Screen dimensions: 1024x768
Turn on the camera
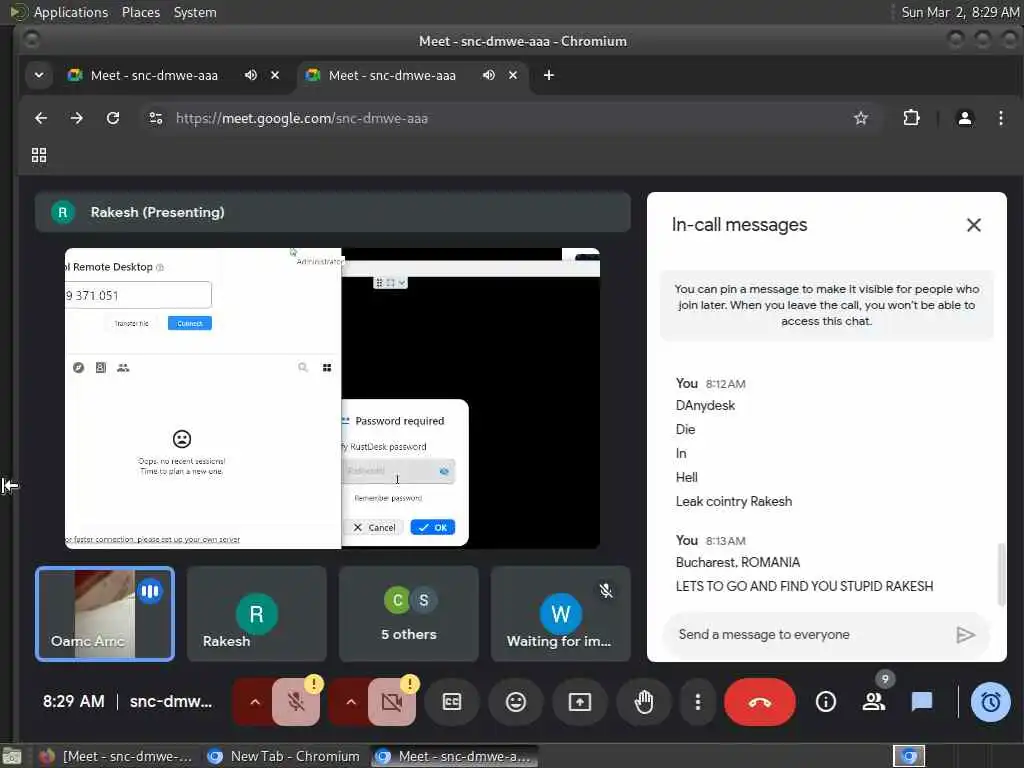click(x=392, y=702)
